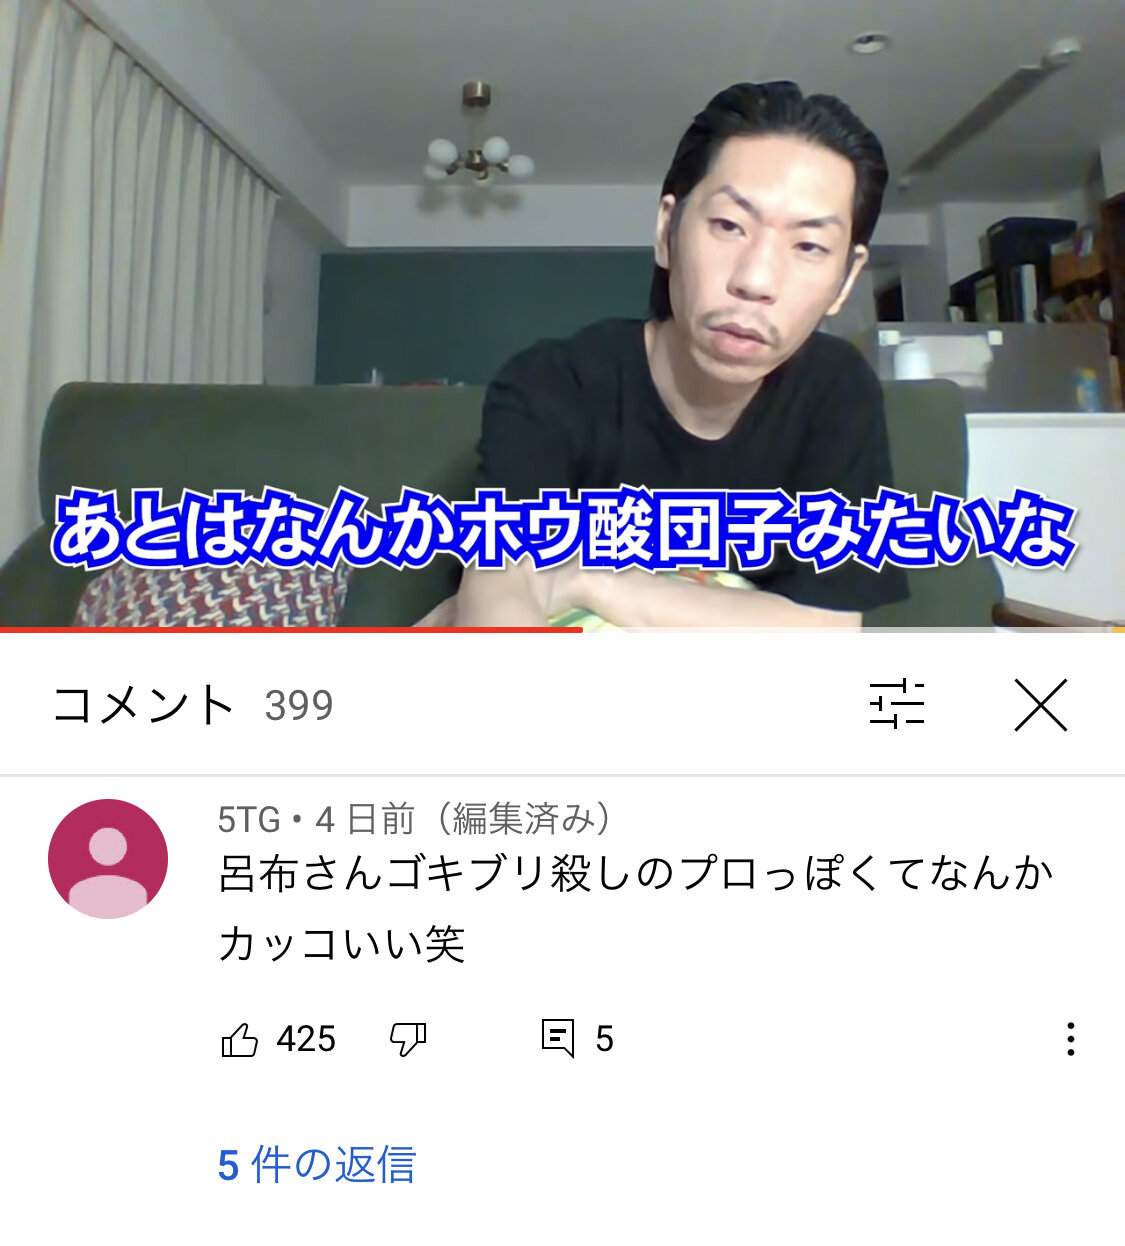Tap the 425 like count
The height and width of the screenshot is (1246, 1125).
306,1040
